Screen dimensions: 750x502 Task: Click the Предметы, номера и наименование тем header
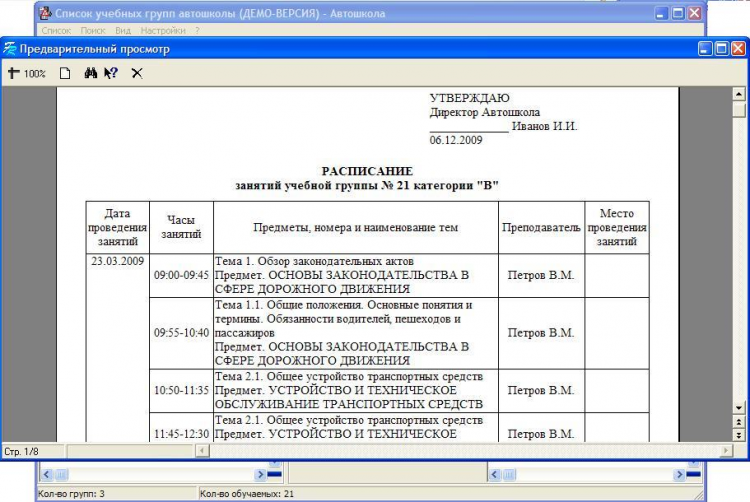pos(355,228)
